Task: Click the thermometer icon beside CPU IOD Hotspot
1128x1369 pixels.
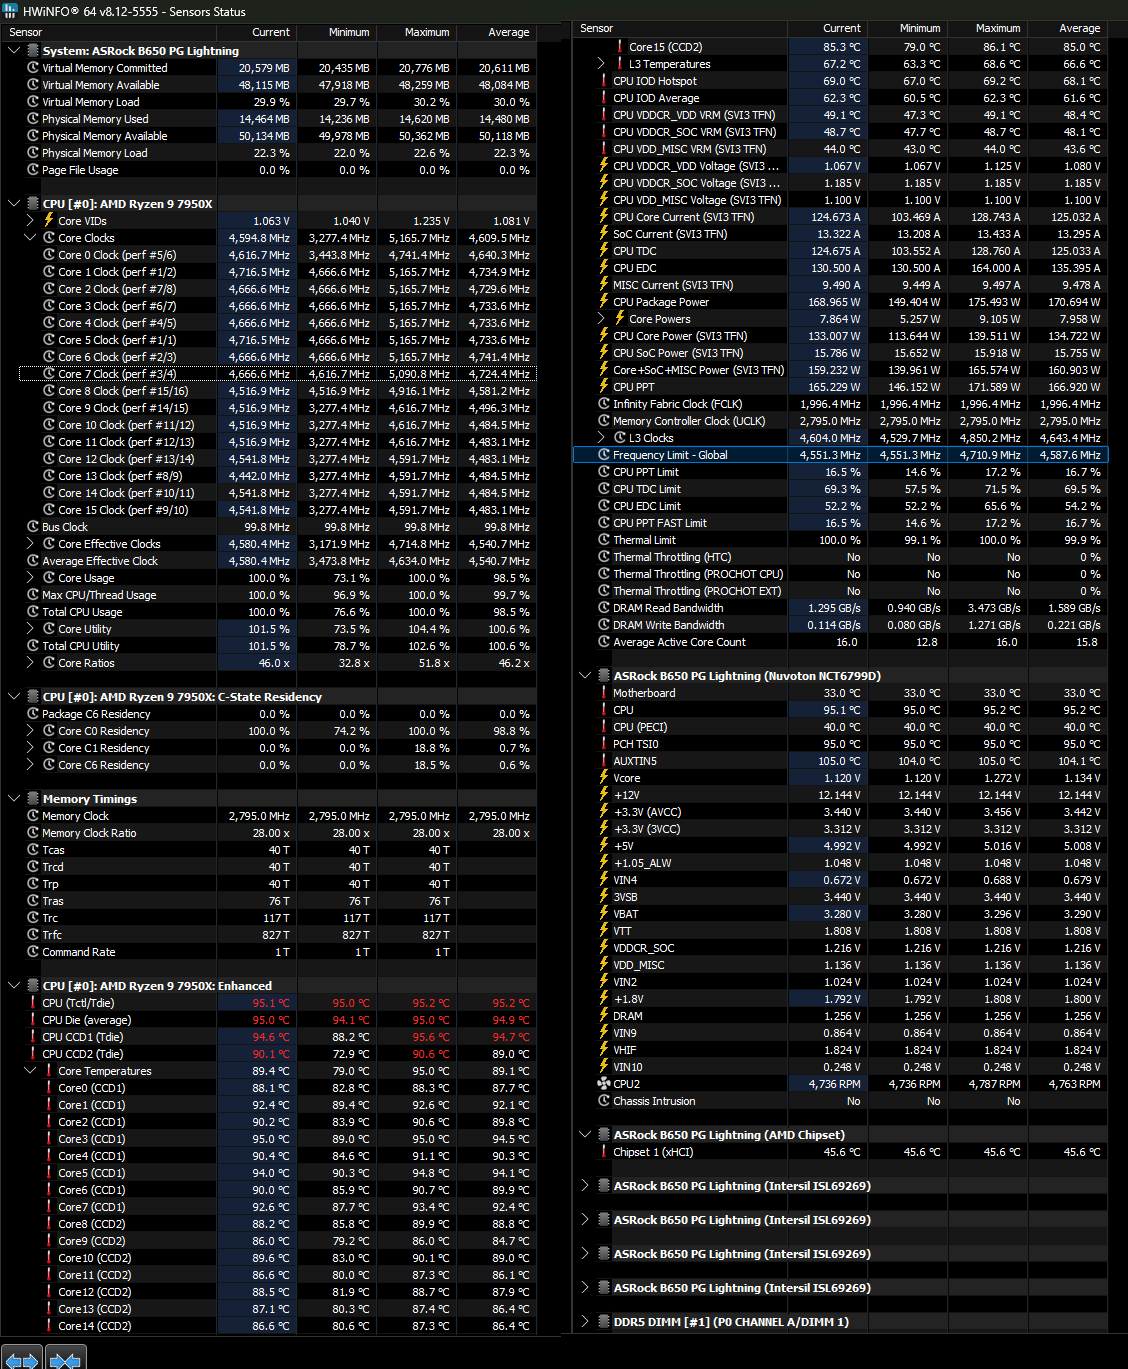Action: point(604,81)
